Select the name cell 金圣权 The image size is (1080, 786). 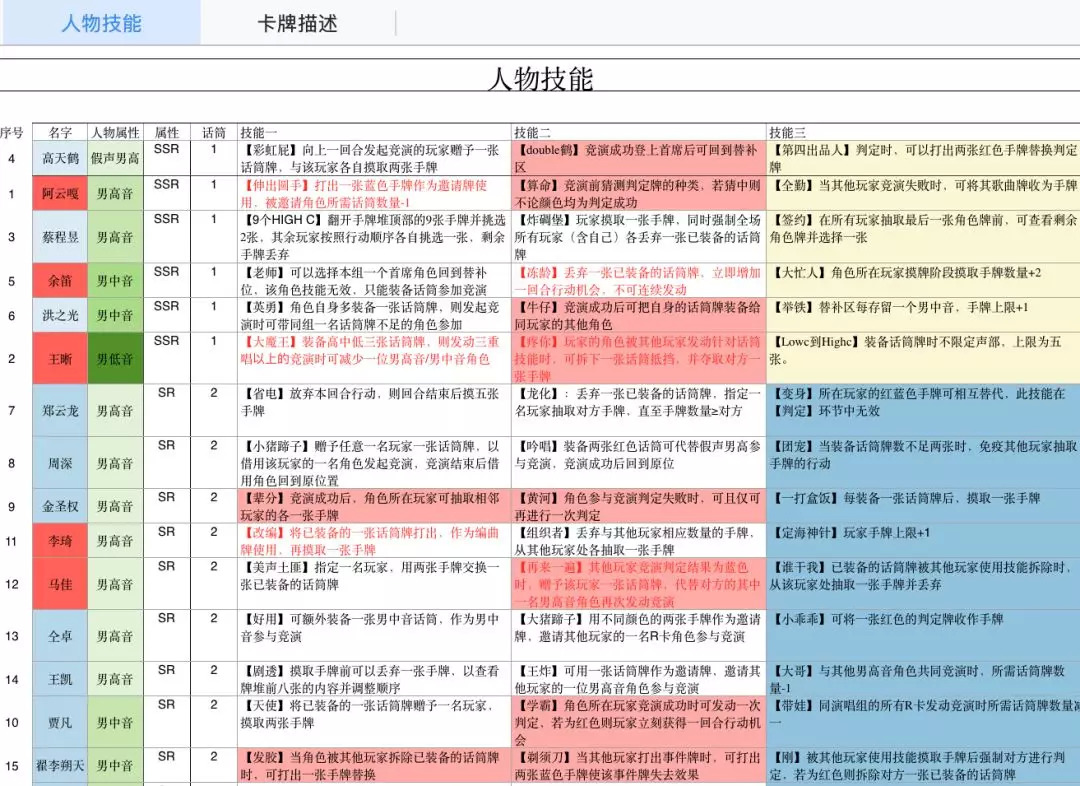coord(60,506)
